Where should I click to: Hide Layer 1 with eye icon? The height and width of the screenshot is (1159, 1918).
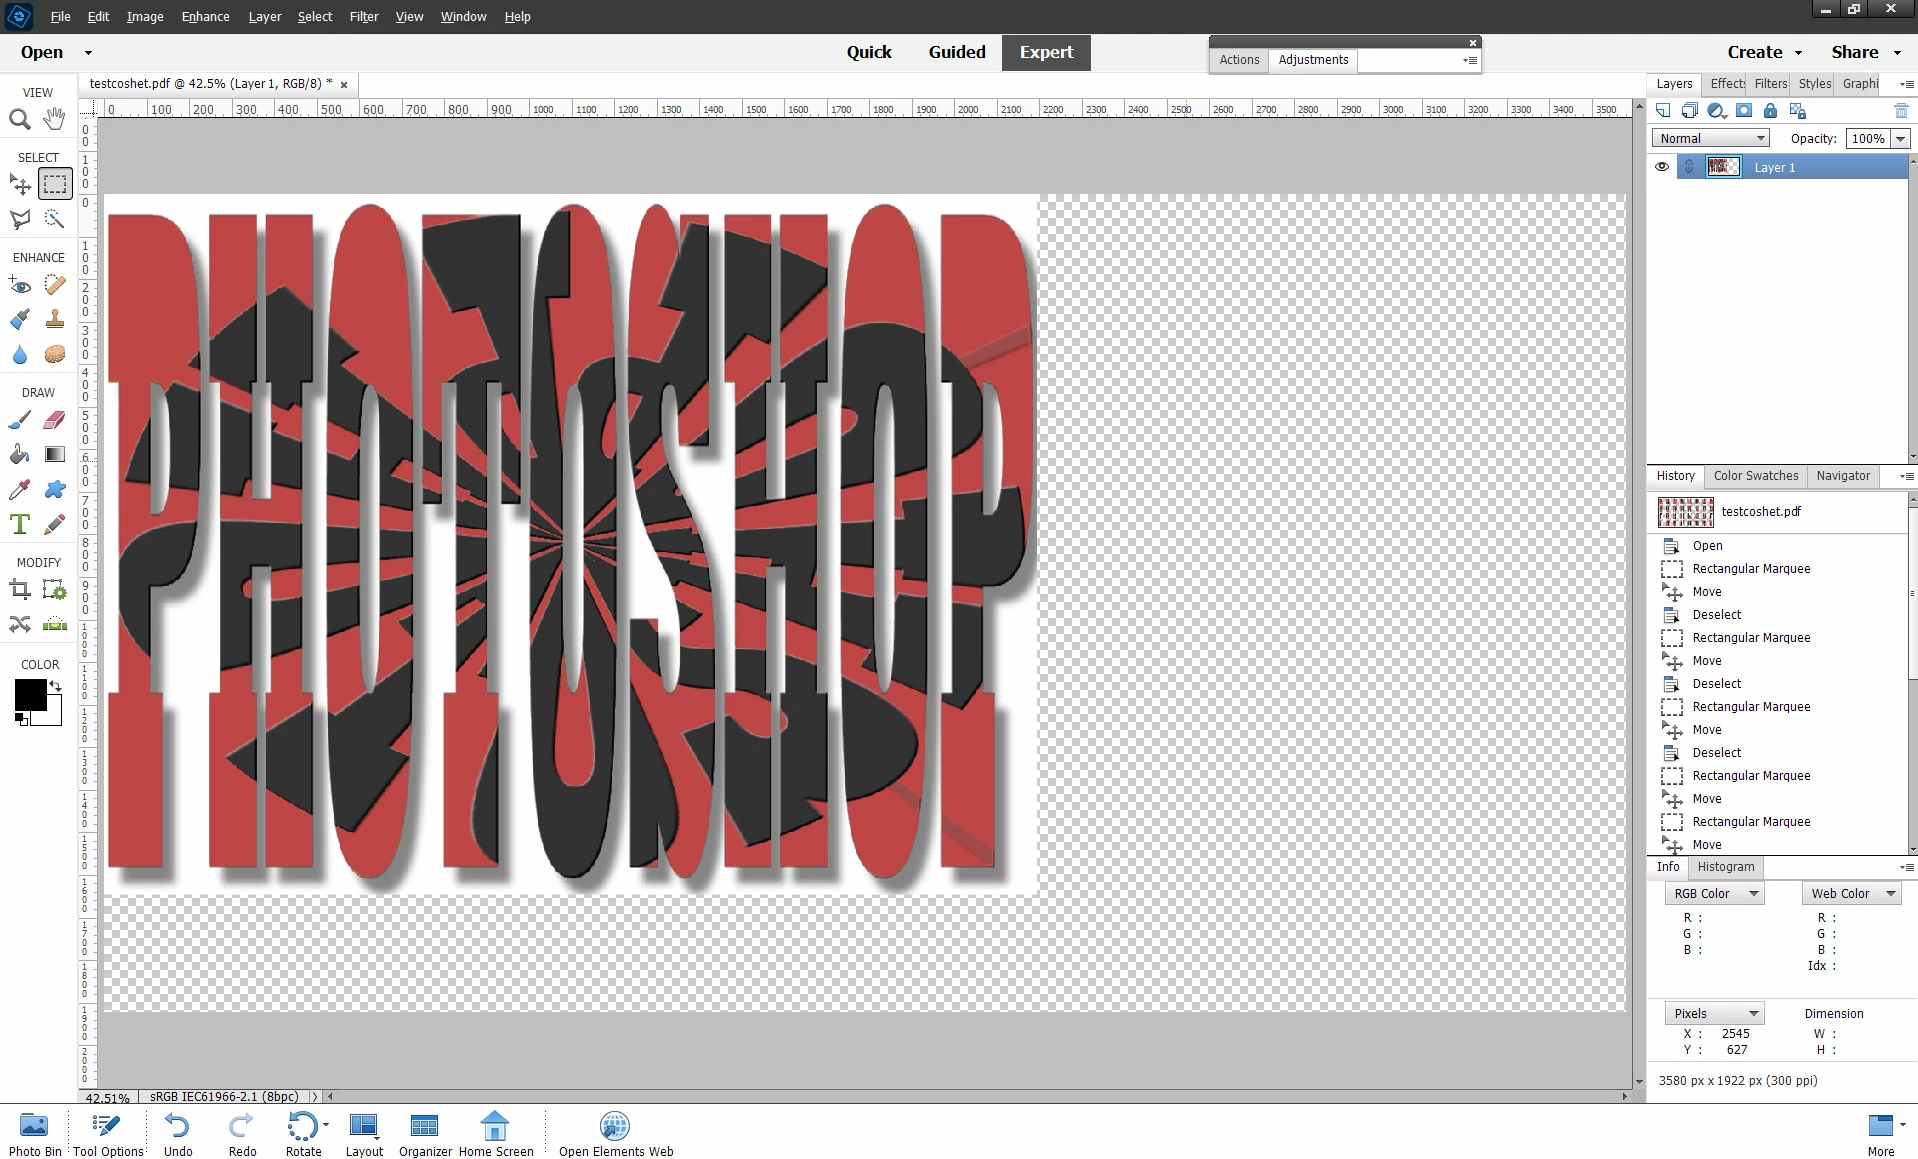1662,167
